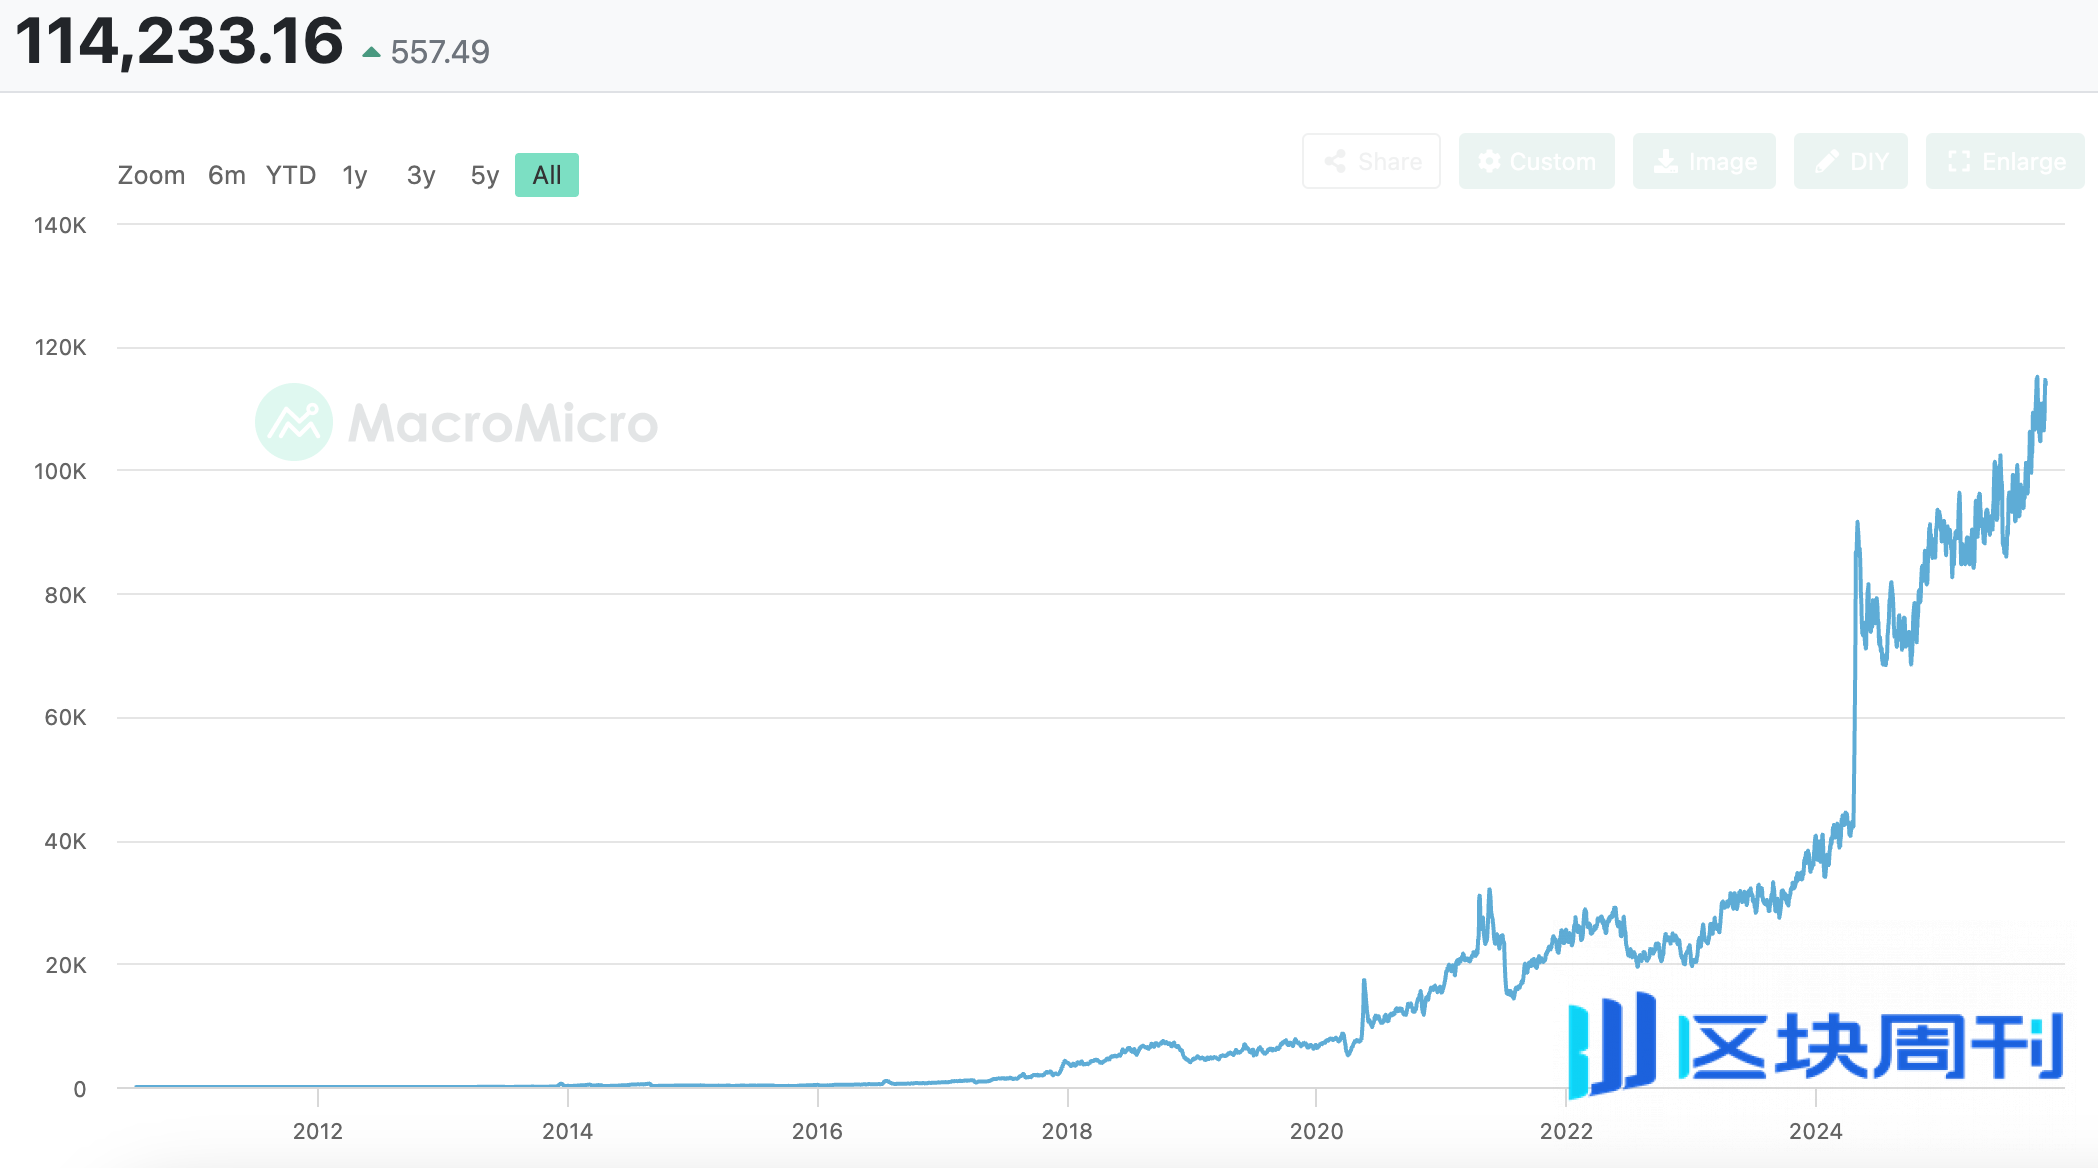Screen dimensions: 2098x1168
Task: Switch zoom range to 1y
Action: (x=355, y=176)
